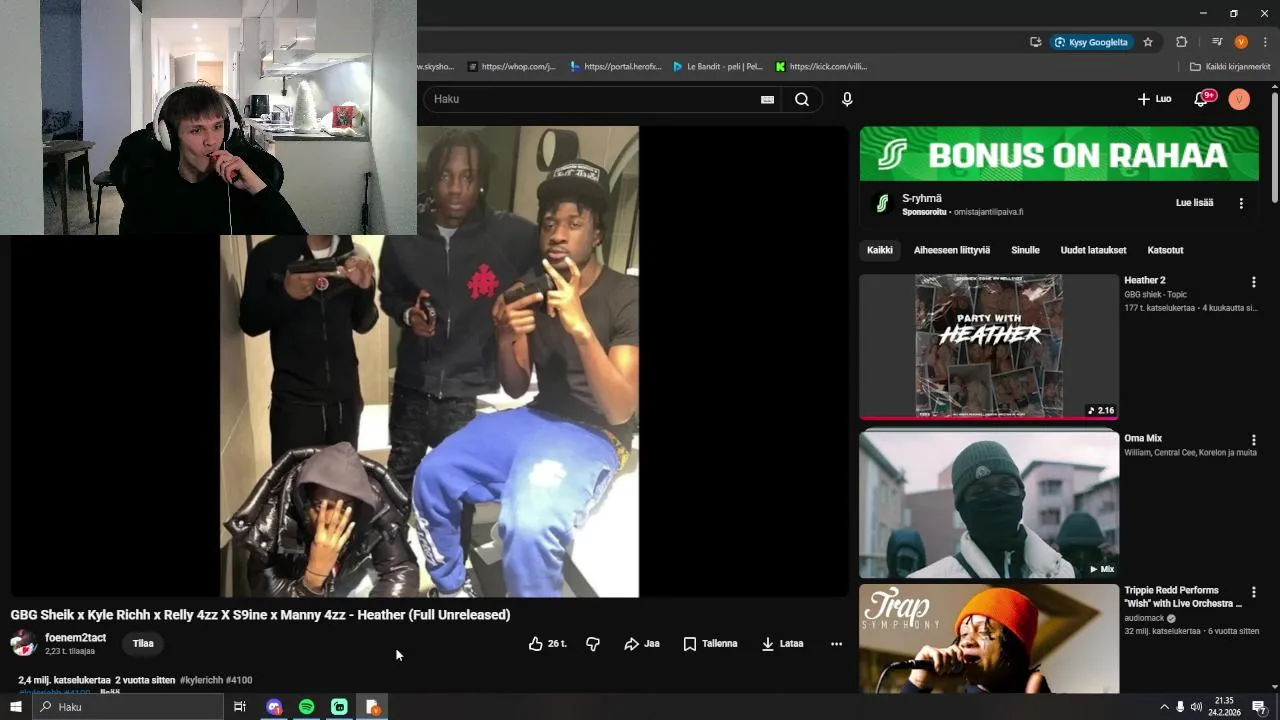1280x720 pixels.
Task: Open options menu for the S-ryhmä ad
Action: pyautogui.click(x=1241, y=203)
